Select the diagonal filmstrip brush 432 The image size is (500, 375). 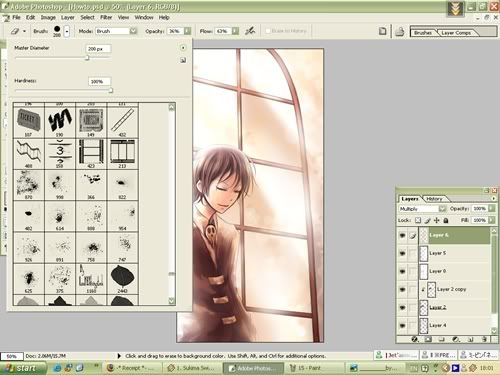pyautogui.click(x=122, y=121)
